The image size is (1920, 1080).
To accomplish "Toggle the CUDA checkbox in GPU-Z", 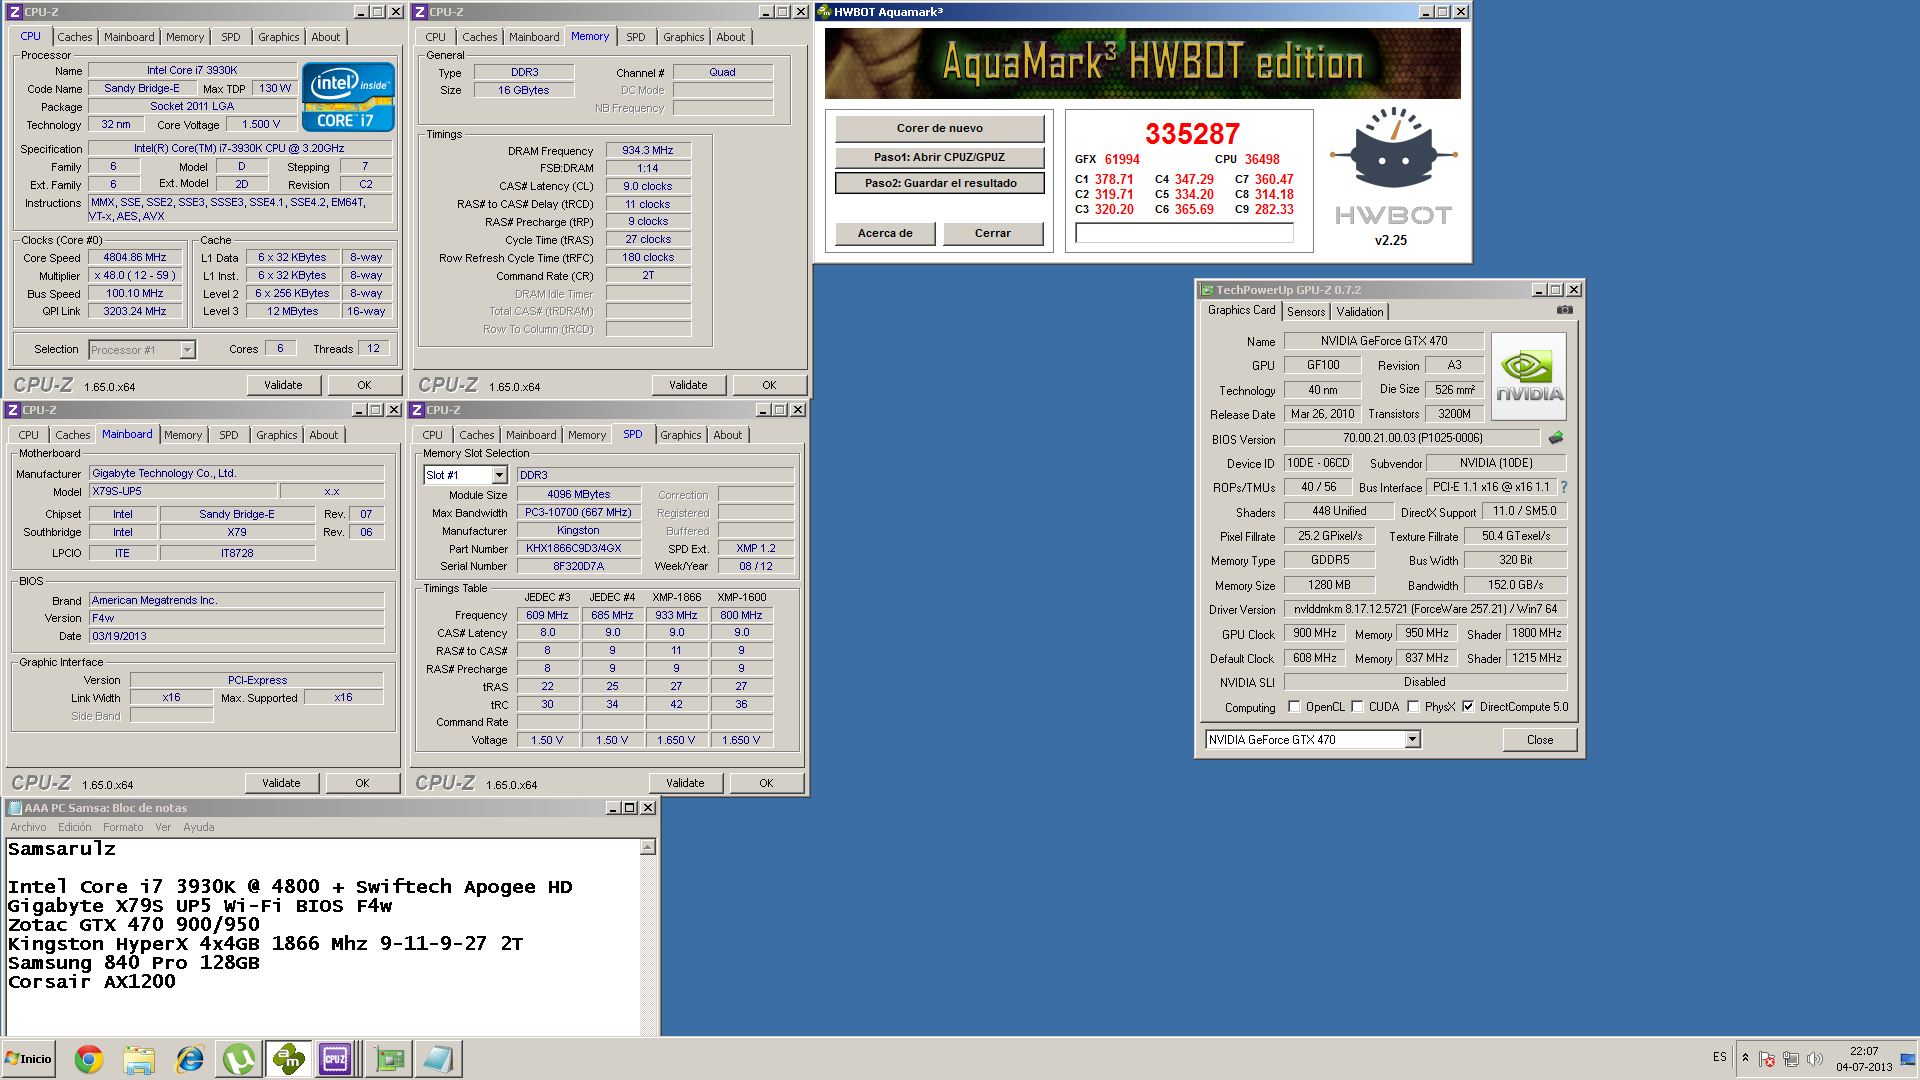I will pyautogui.click(x=1357, y=706).
